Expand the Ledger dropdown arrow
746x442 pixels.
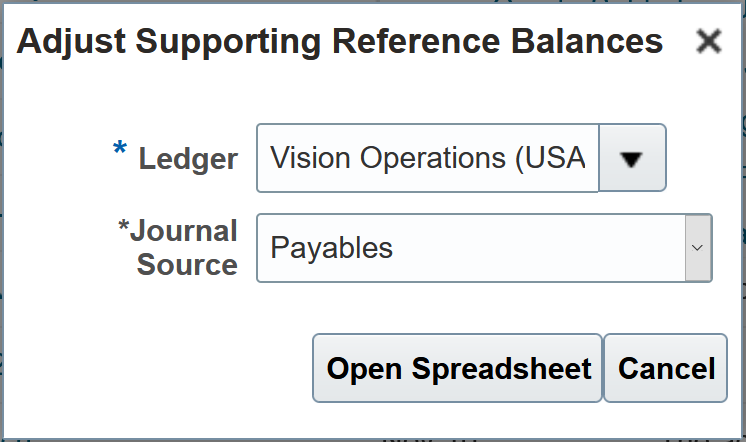tap(632, 158)
